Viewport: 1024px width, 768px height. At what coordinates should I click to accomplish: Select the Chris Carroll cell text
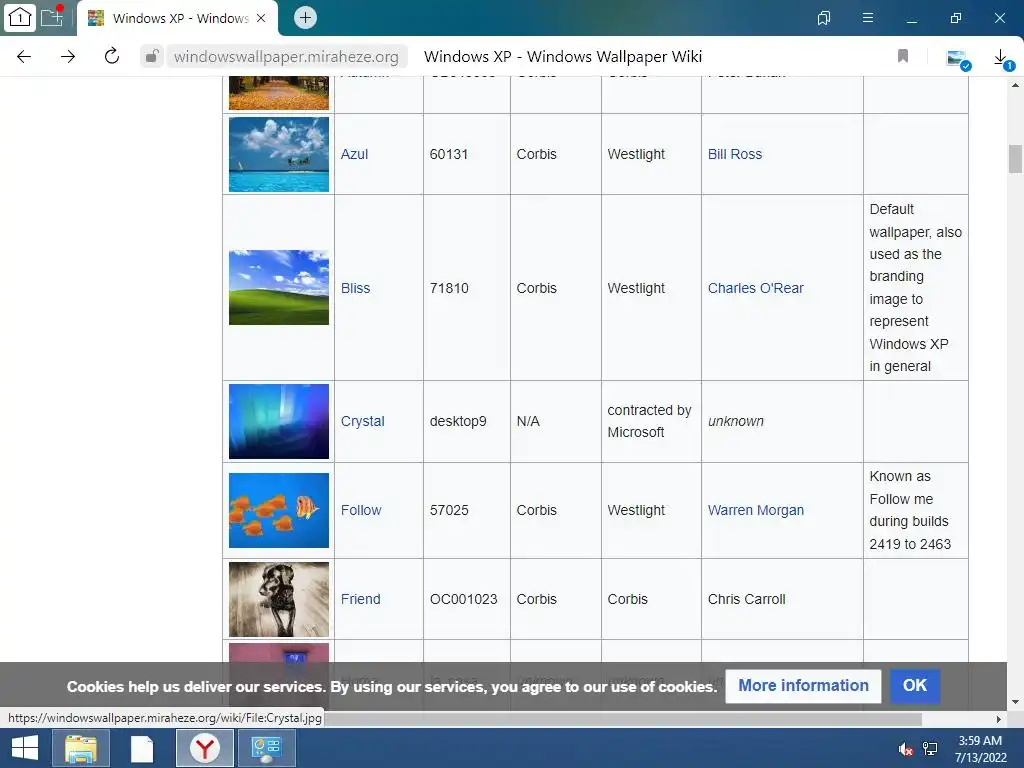[x=746, y=599]
